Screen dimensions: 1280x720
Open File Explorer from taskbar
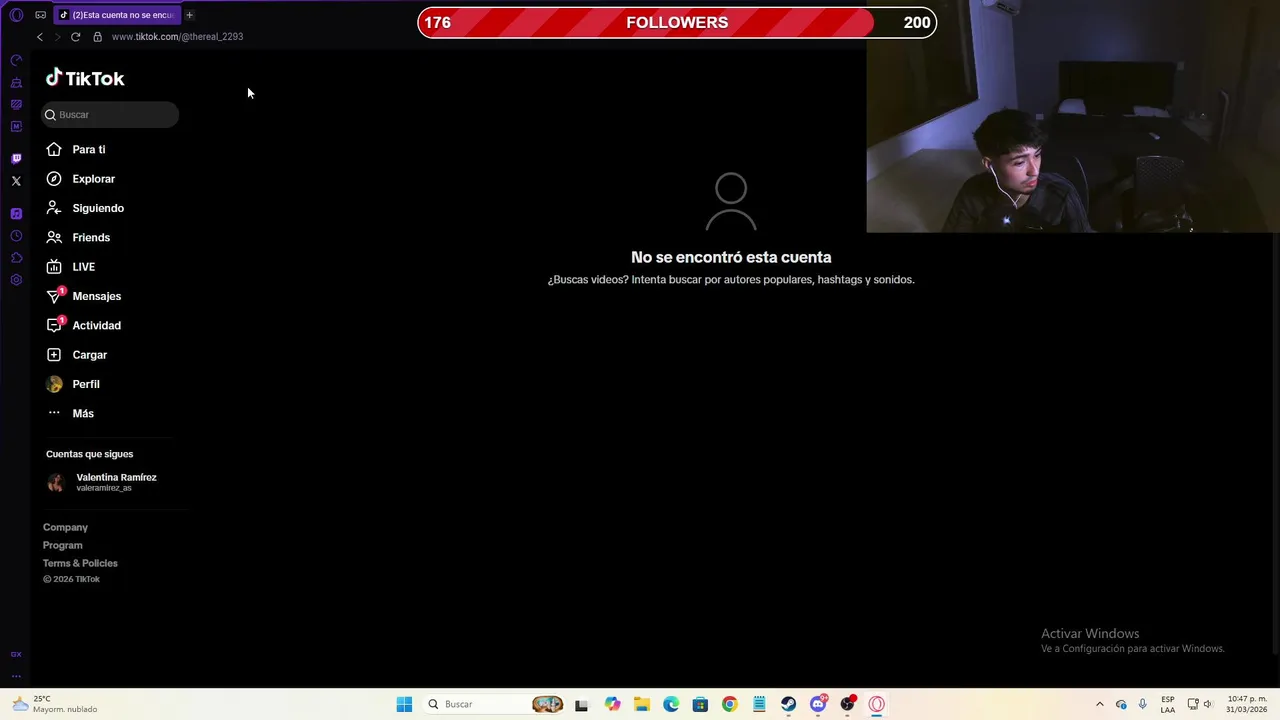641,704
